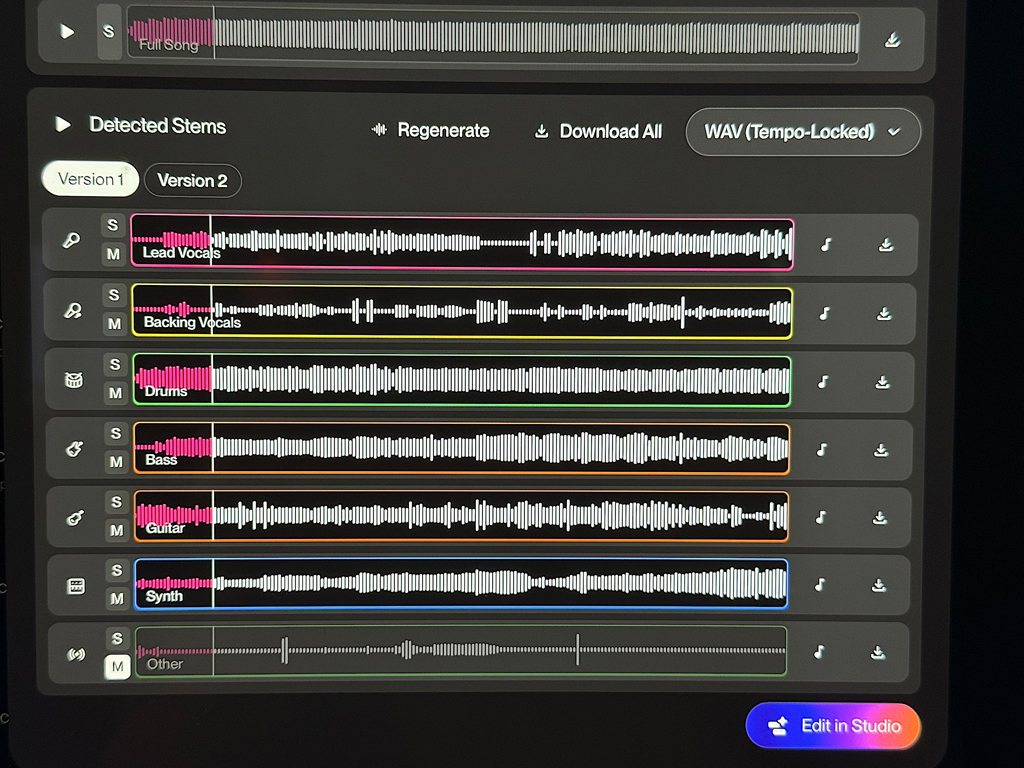The image size is (1024, 768).
Task: Click the music note icon for Drums
Action: point(823,381)
